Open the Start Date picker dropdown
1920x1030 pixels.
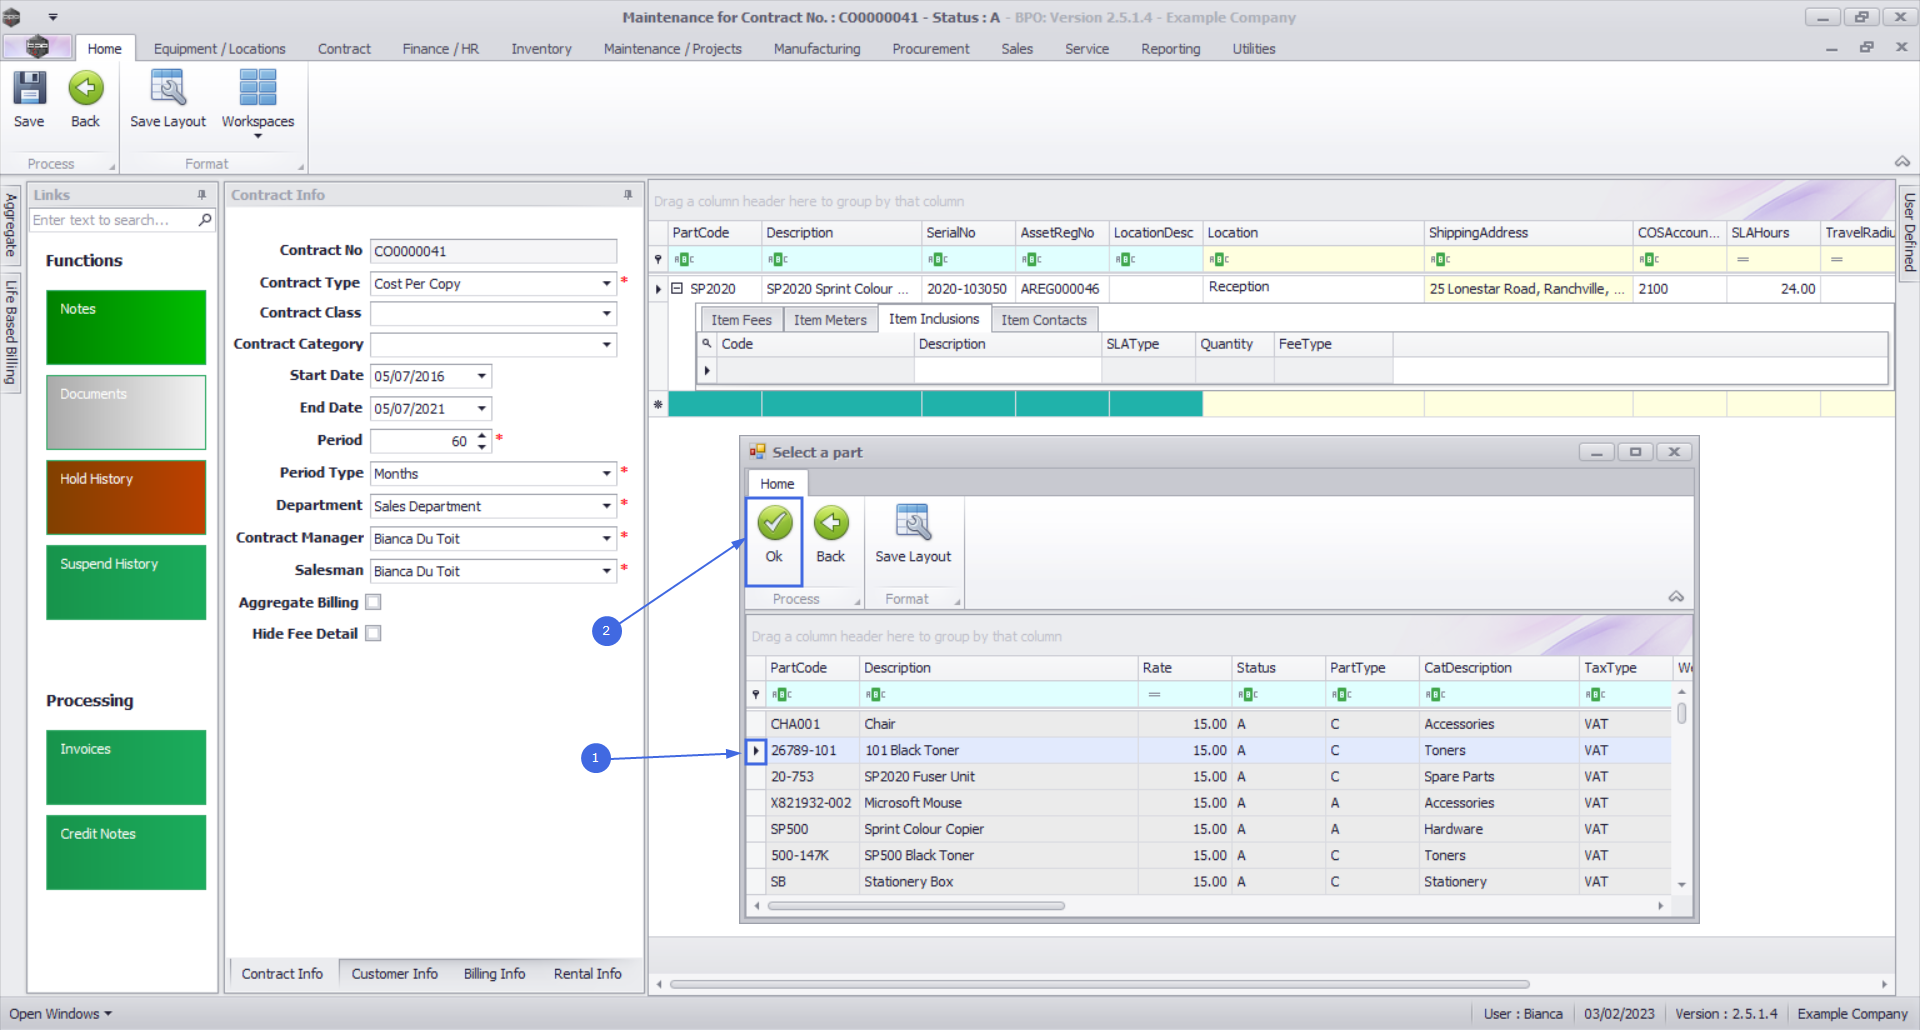482,377
